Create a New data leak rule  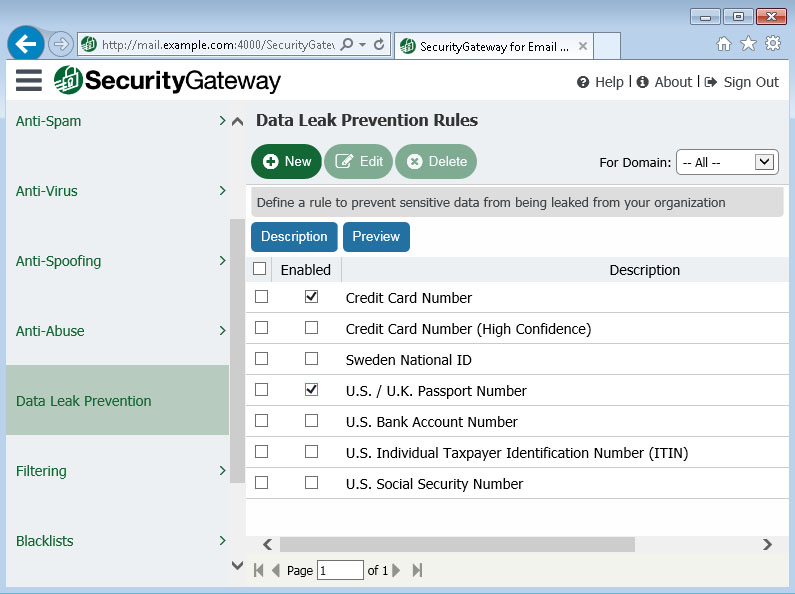286,161
